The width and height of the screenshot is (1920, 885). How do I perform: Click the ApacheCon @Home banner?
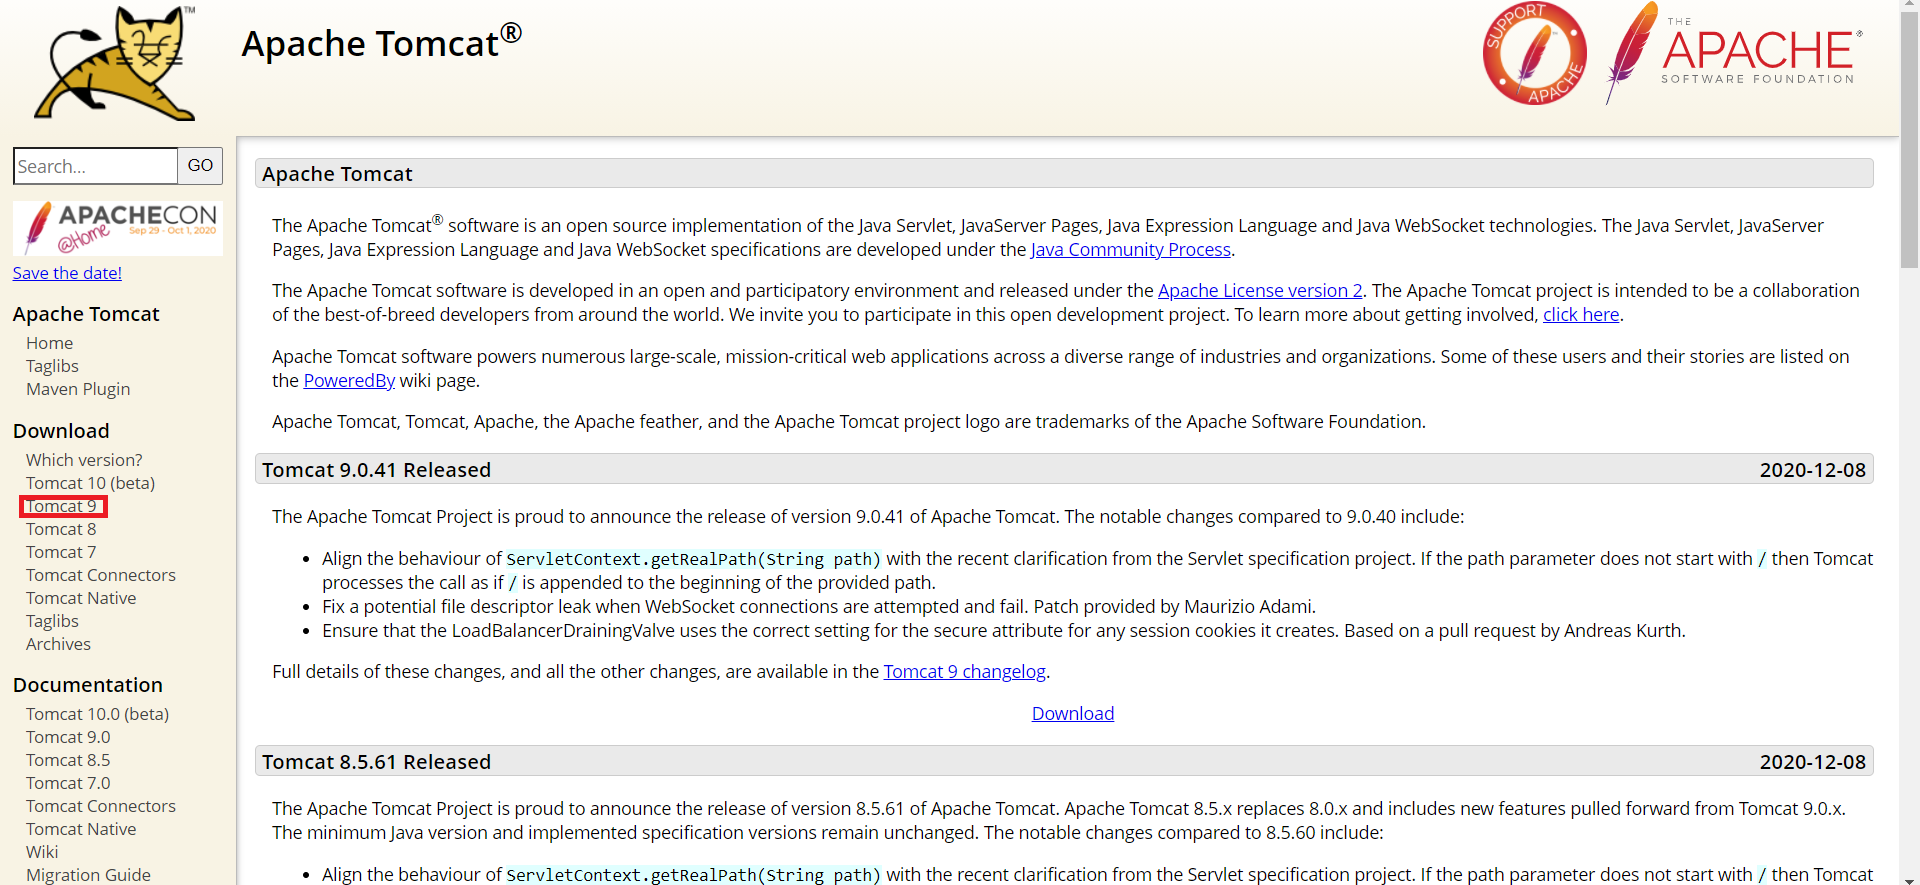click(x=118, y=228)
